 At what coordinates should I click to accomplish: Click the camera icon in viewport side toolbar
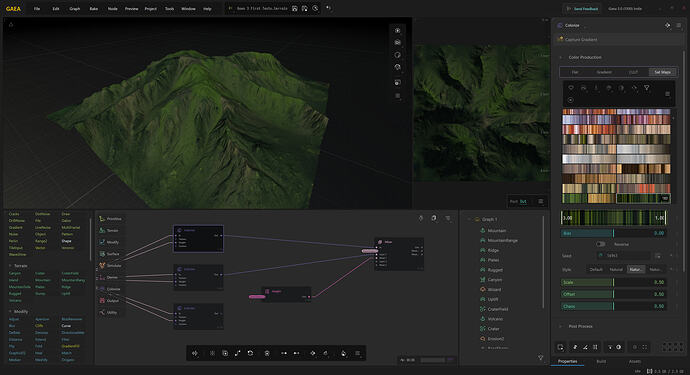[x=397, y=42]
